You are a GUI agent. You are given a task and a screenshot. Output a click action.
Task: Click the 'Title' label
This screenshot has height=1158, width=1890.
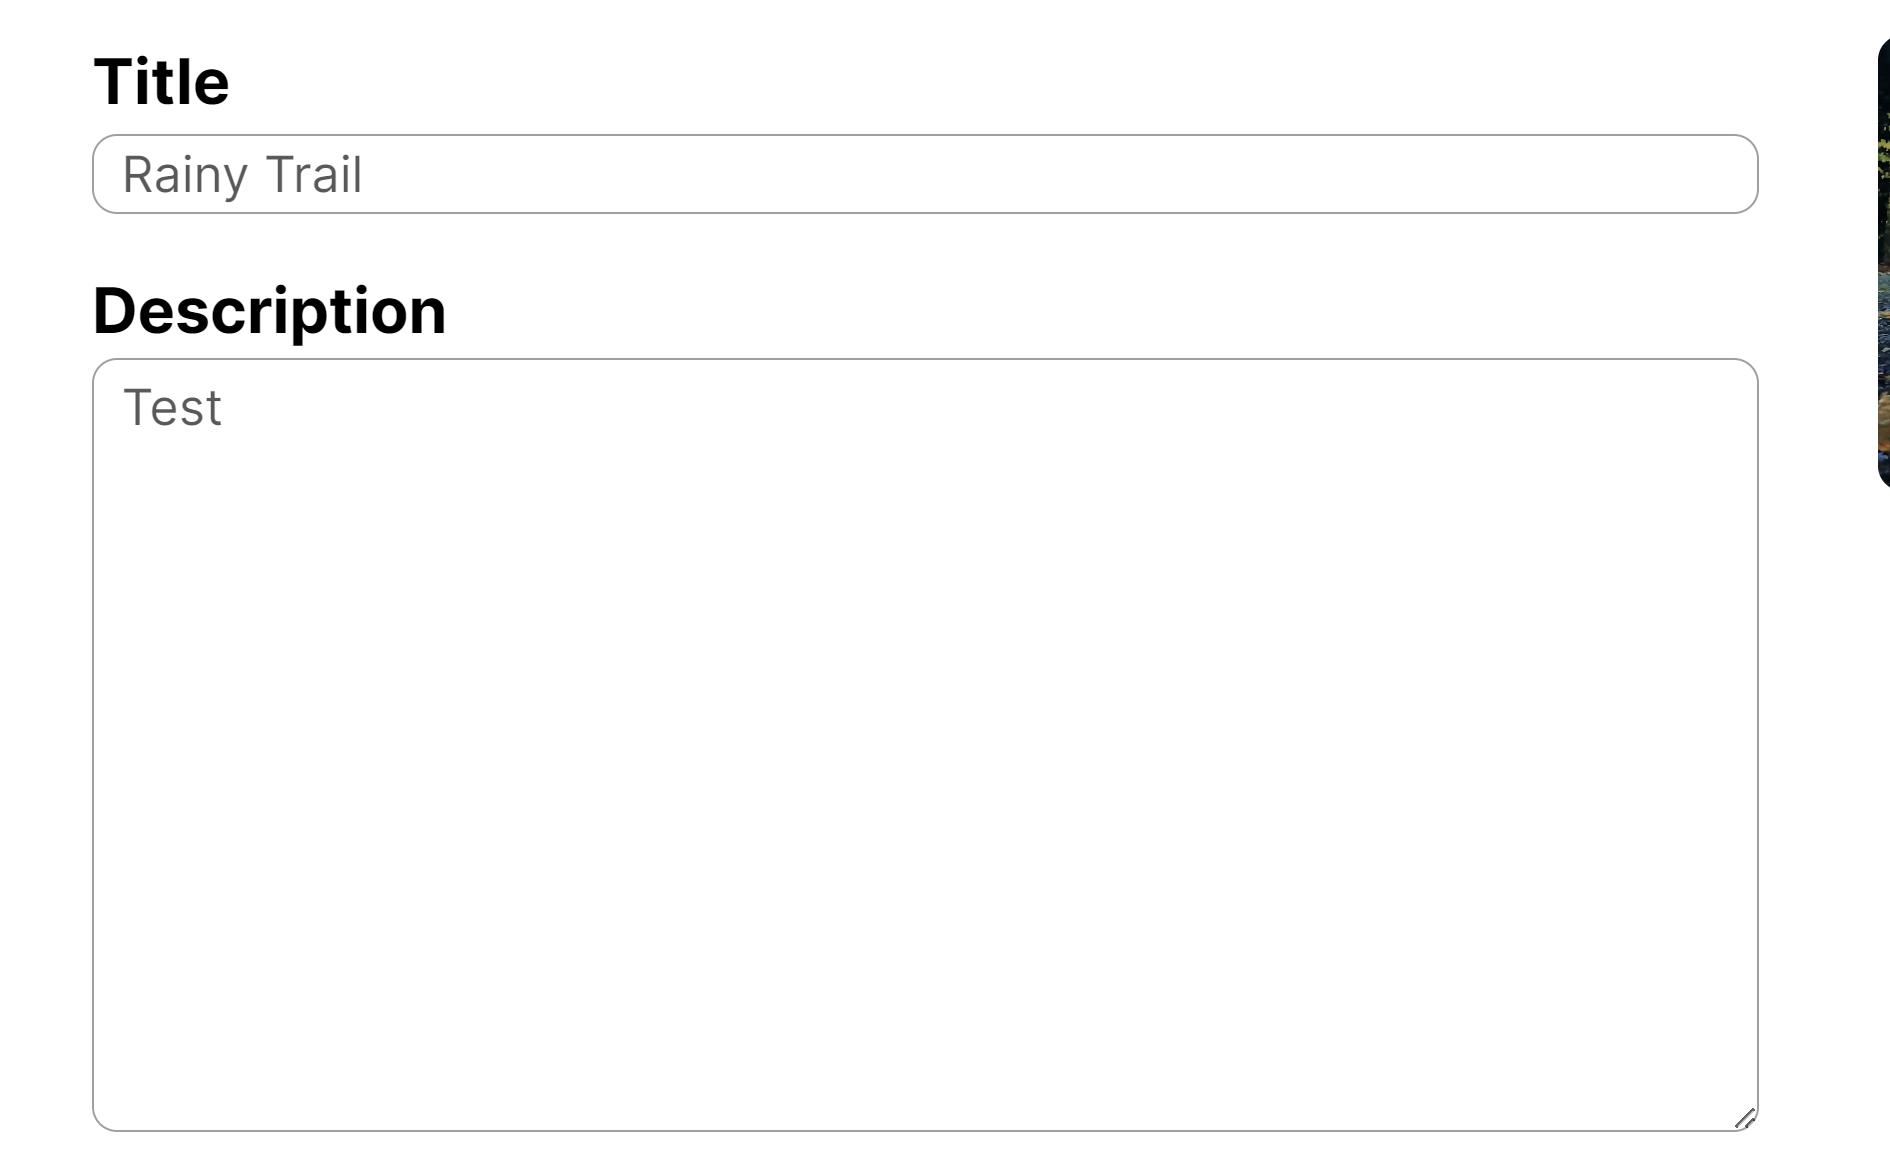point(161,81)
